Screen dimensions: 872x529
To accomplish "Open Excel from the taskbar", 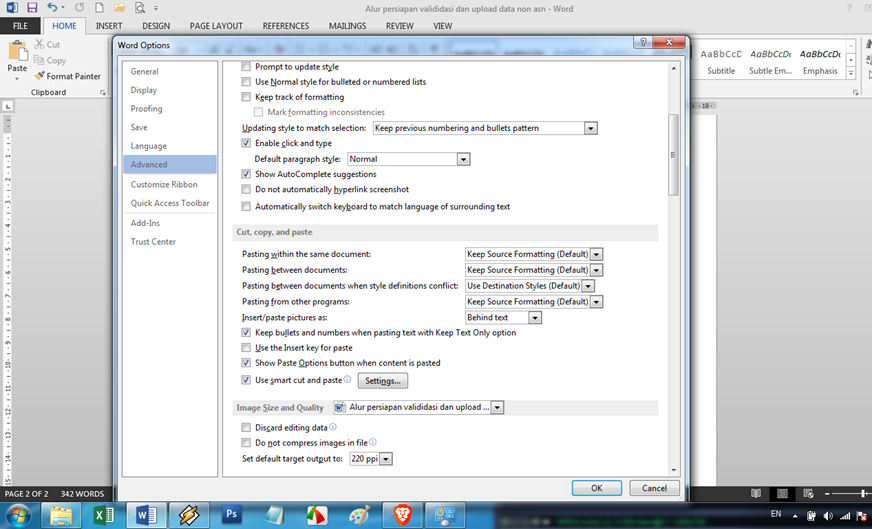I will [103, 516].
